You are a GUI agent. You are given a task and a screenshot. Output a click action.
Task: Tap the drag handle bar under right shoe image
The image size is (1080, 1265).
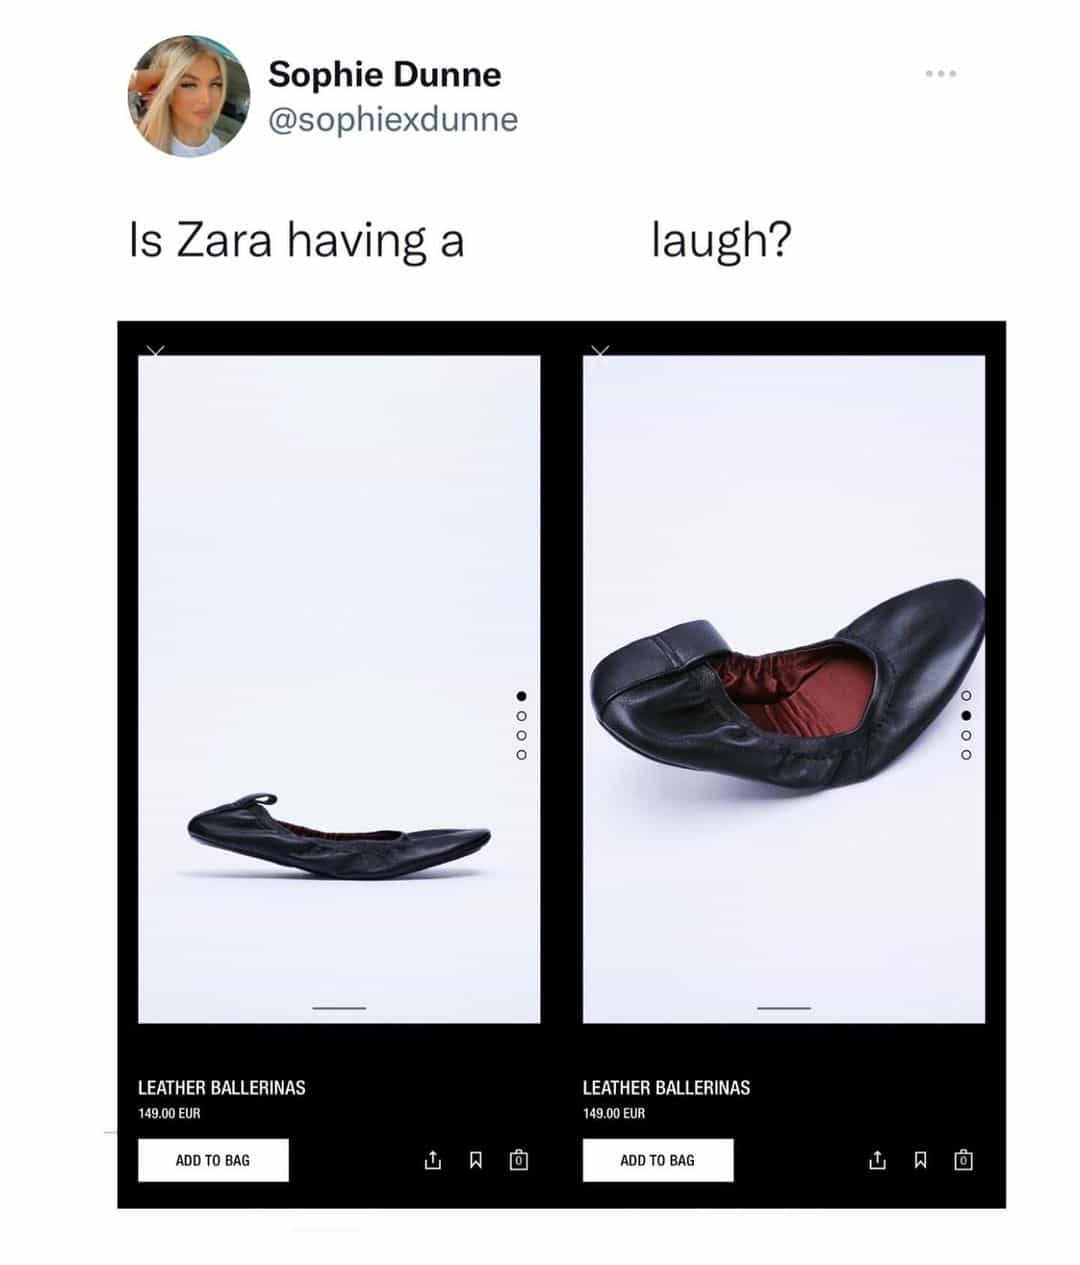[784, 1008]
